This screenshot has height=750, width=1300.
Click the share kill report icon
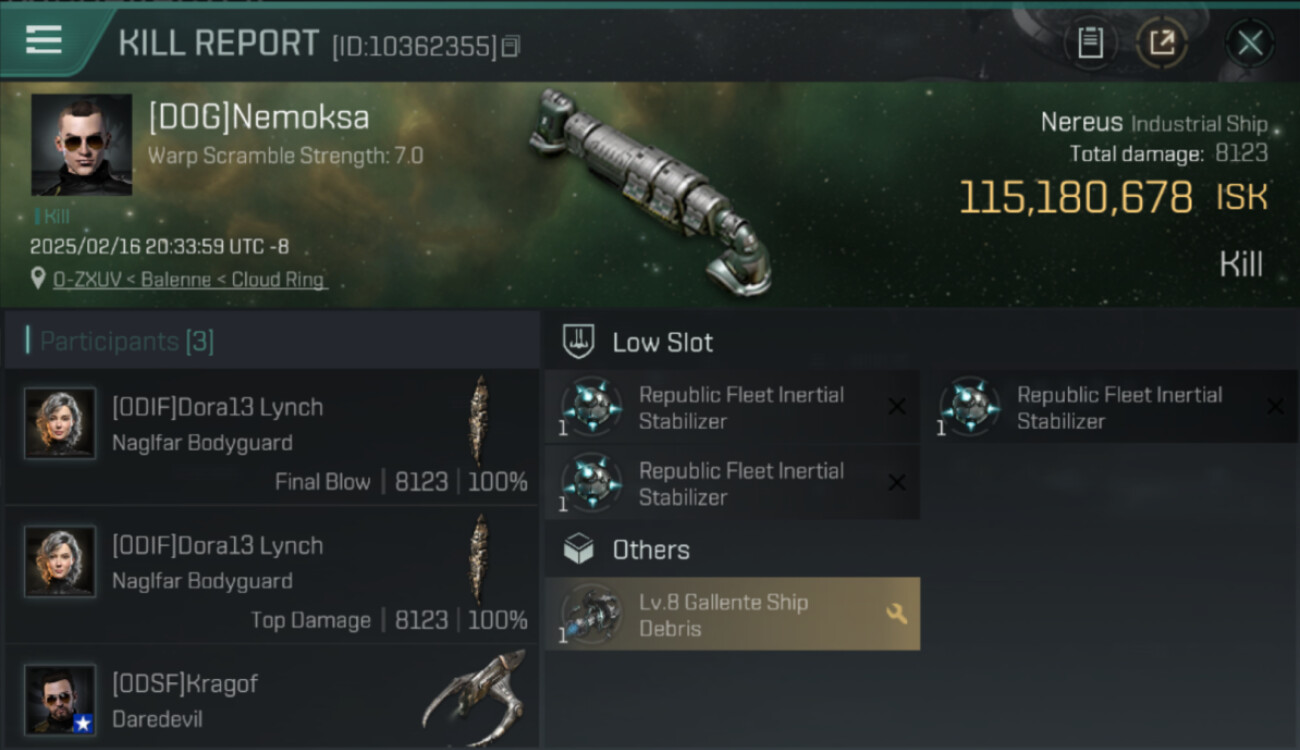click(x=1162, y=43)
